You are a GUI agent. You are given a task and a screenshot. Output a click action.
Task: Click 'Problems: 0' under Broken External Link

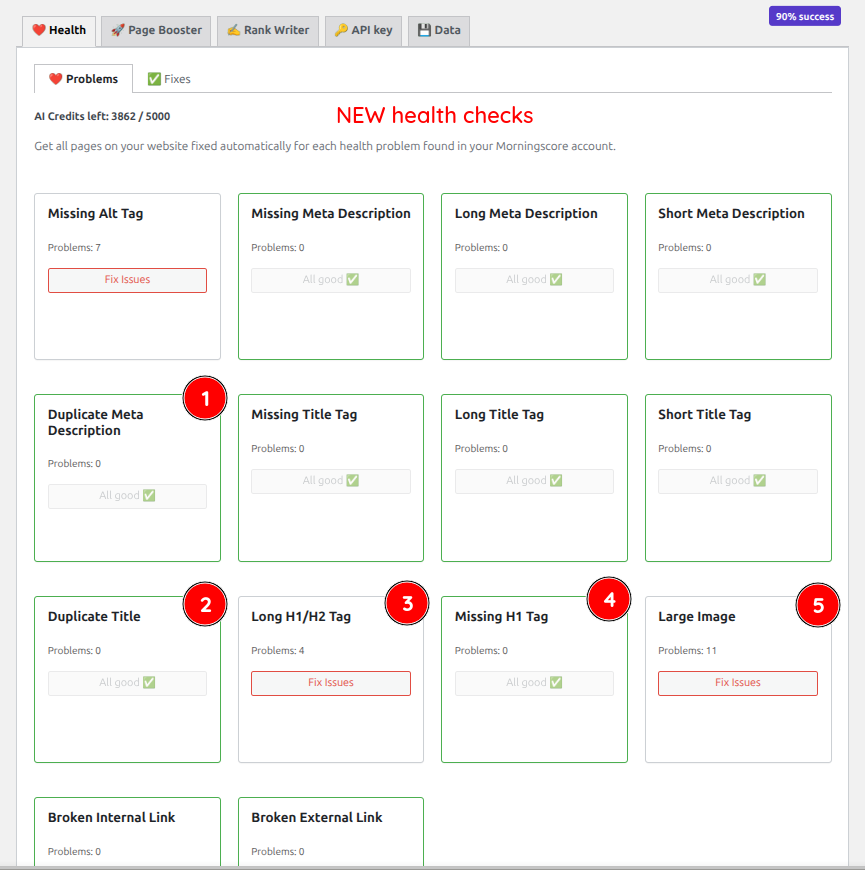(x=278, y=851)
